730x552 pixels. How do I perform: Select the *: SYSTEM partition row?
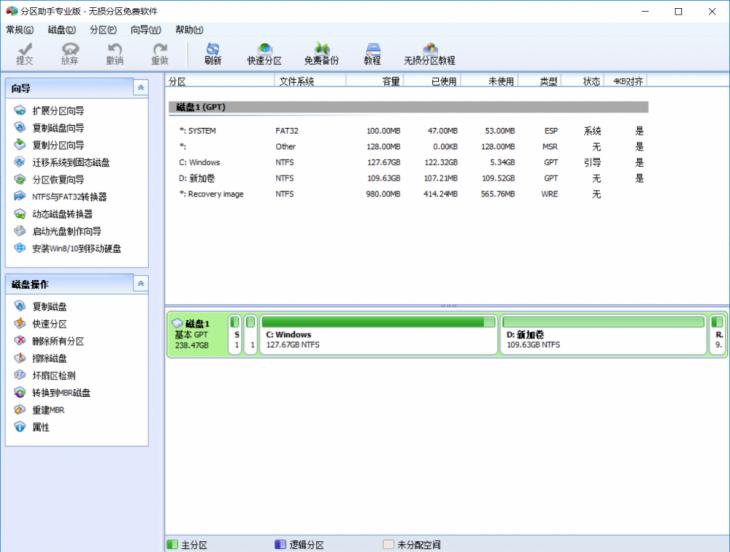408,131
